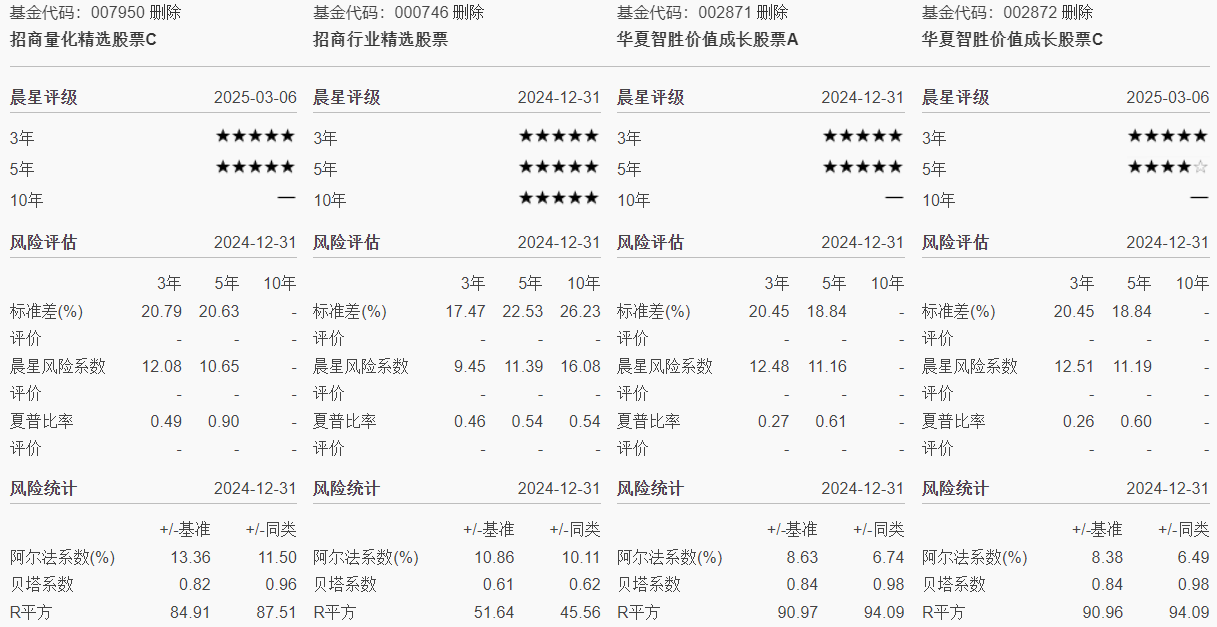Click the R平方 value 90.97
1217x627 pixels.
click(798, 612)
